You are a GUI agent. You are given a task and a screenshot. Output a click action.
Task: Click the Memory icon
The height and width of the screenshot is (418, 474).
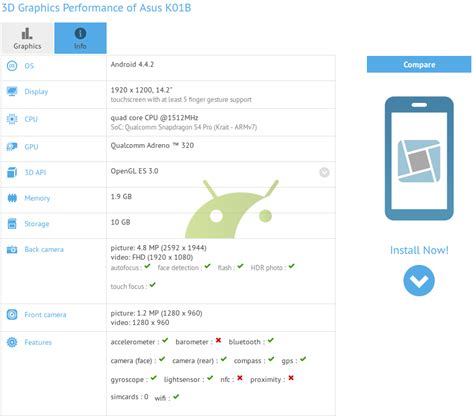coord(12,198)
